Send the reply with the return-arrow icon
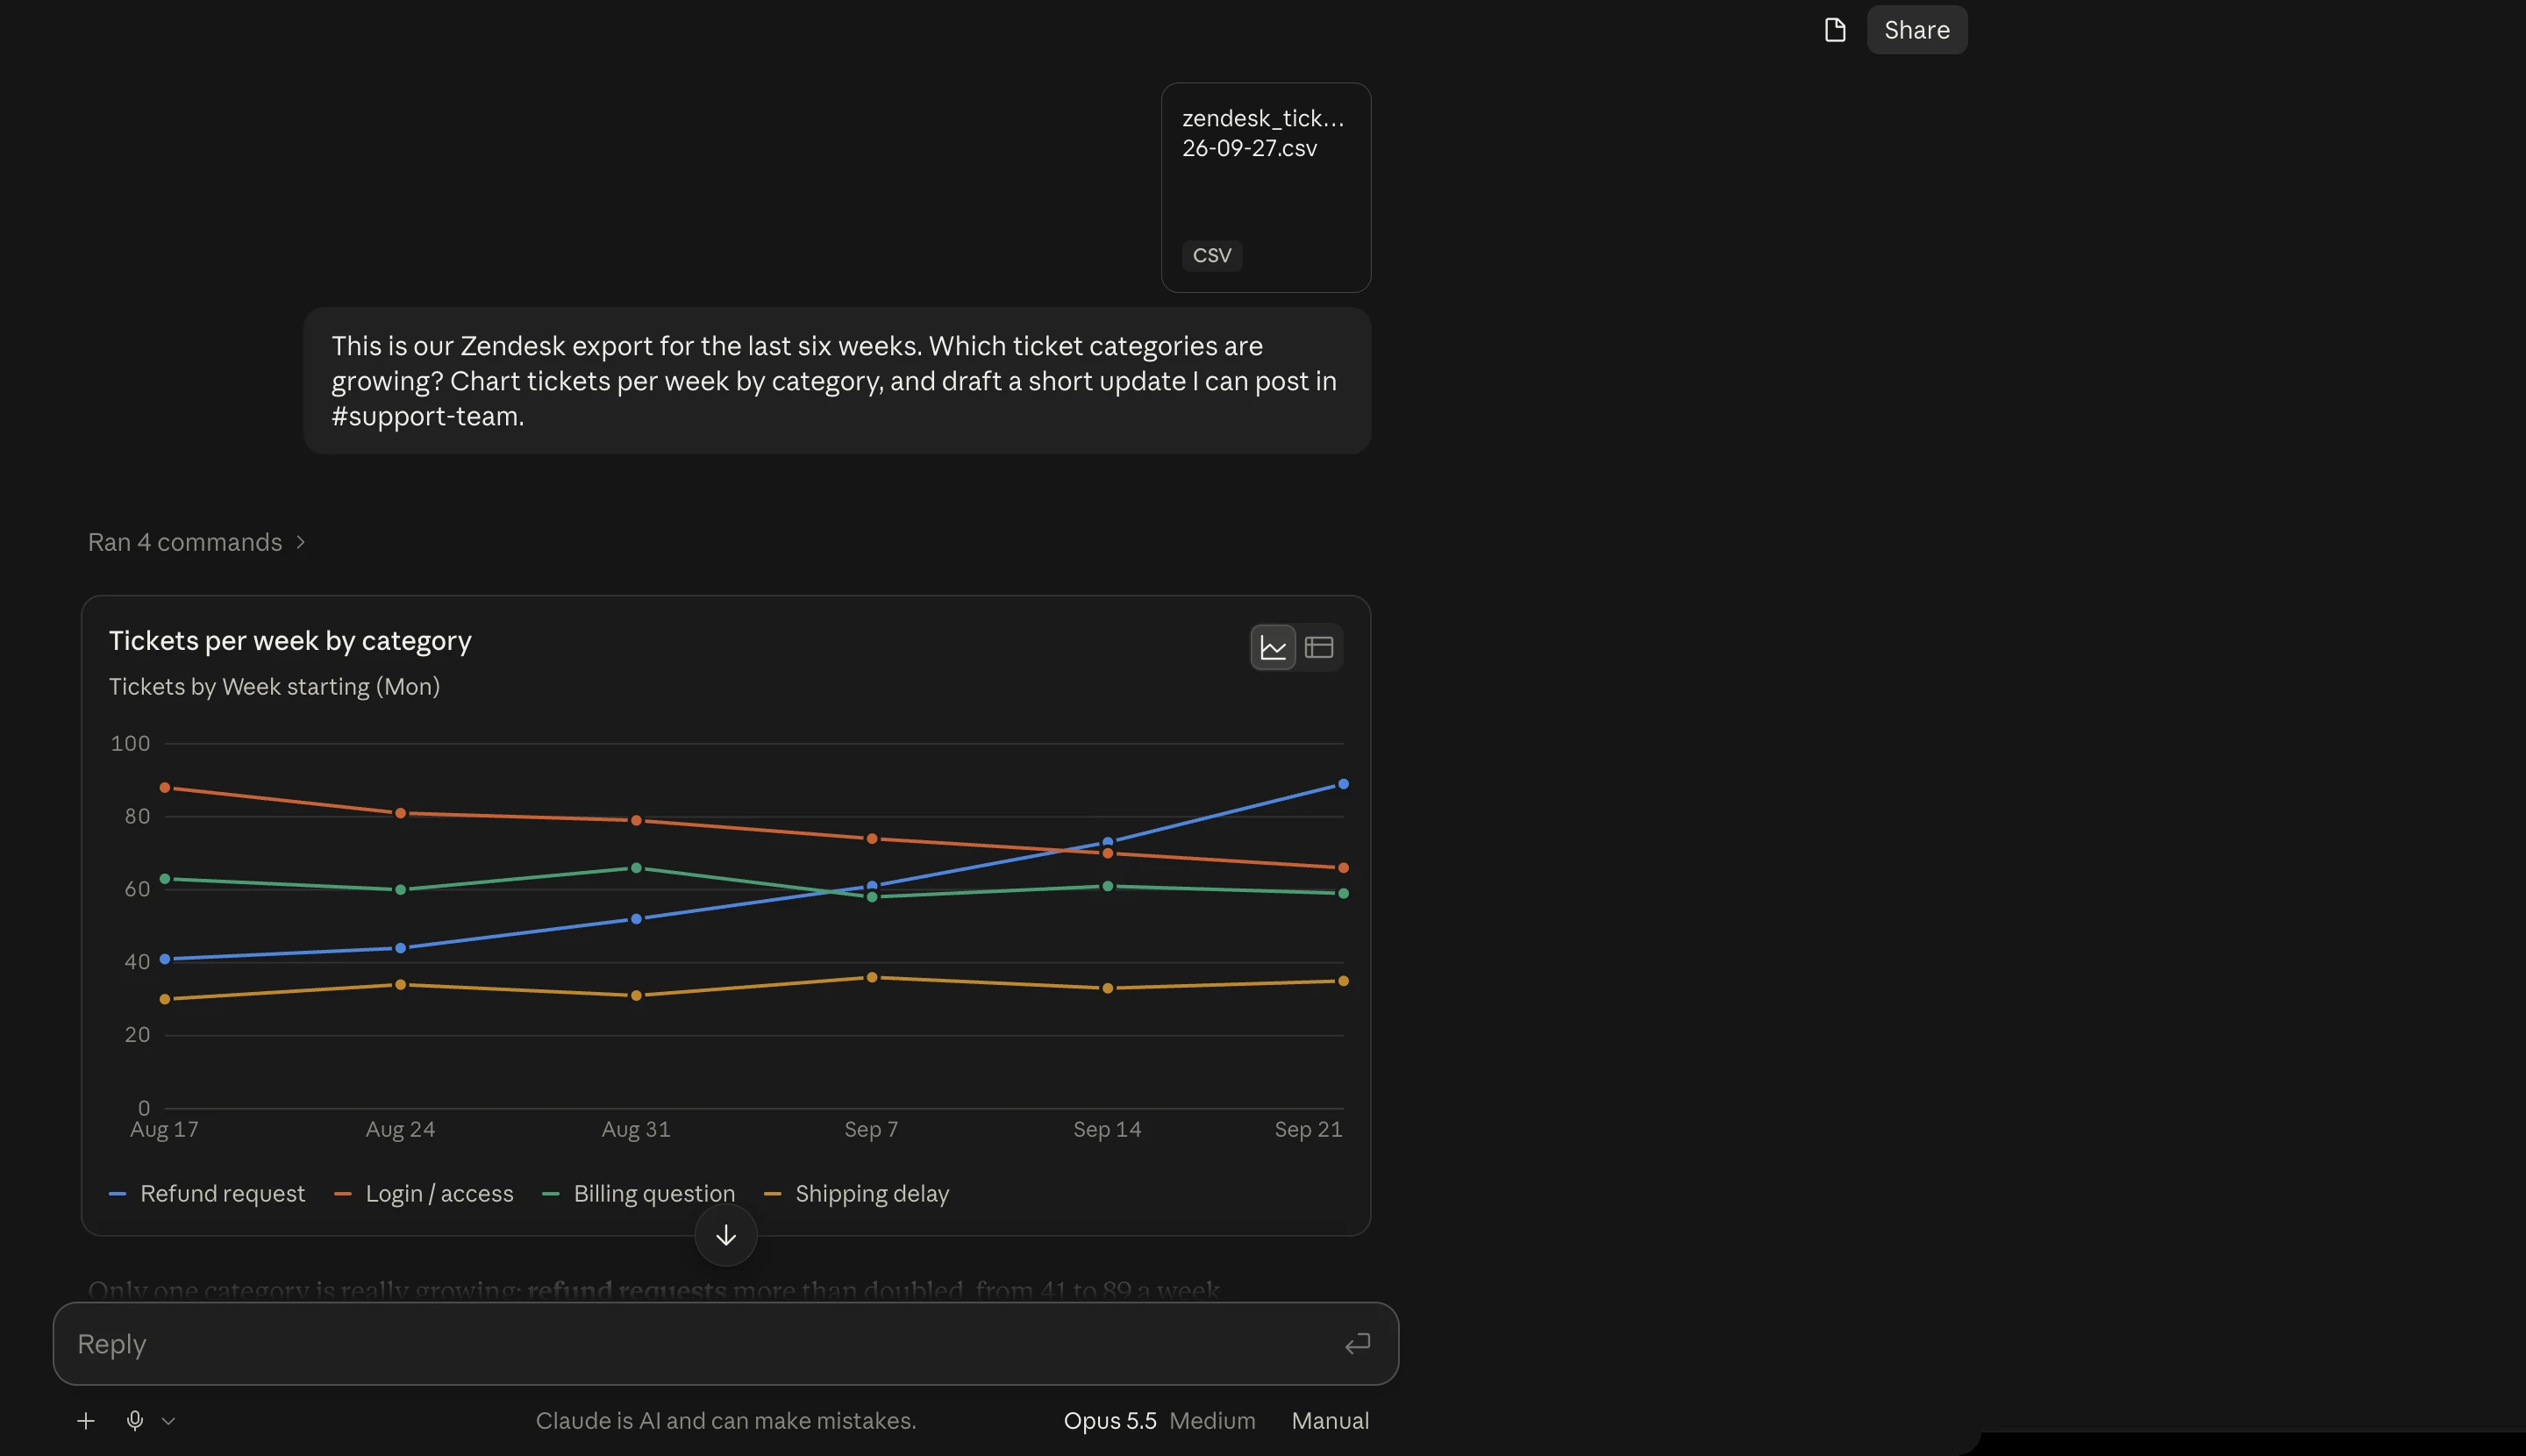Screen dimensions: 2526x1456 [1356, 1343]
